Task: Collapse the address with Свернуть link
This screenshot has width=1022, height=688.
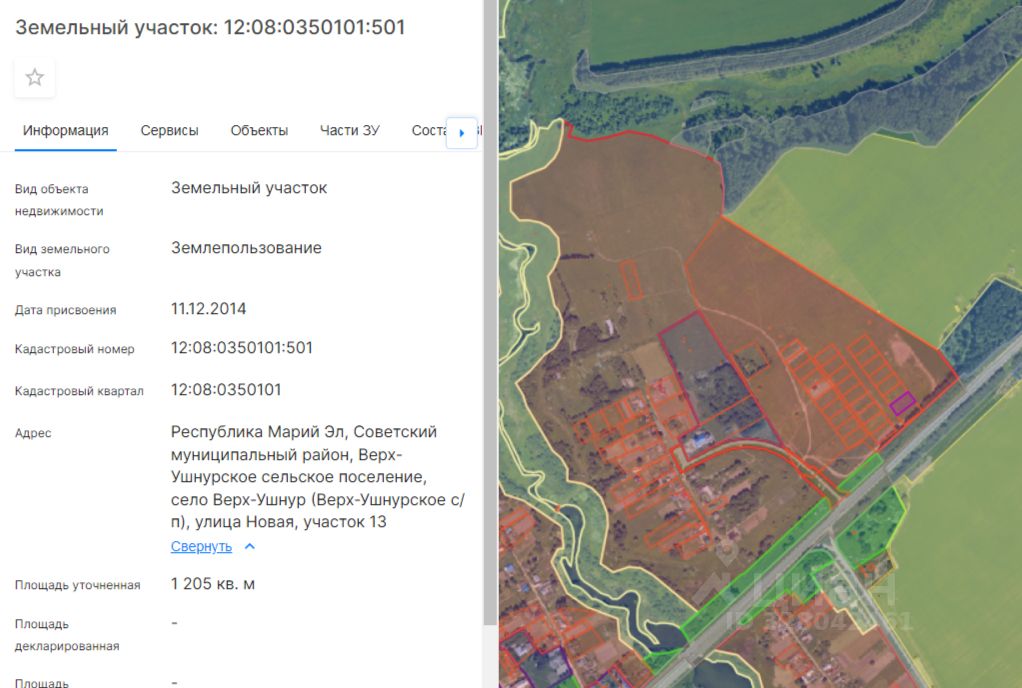Action: (x=201, y=547)
